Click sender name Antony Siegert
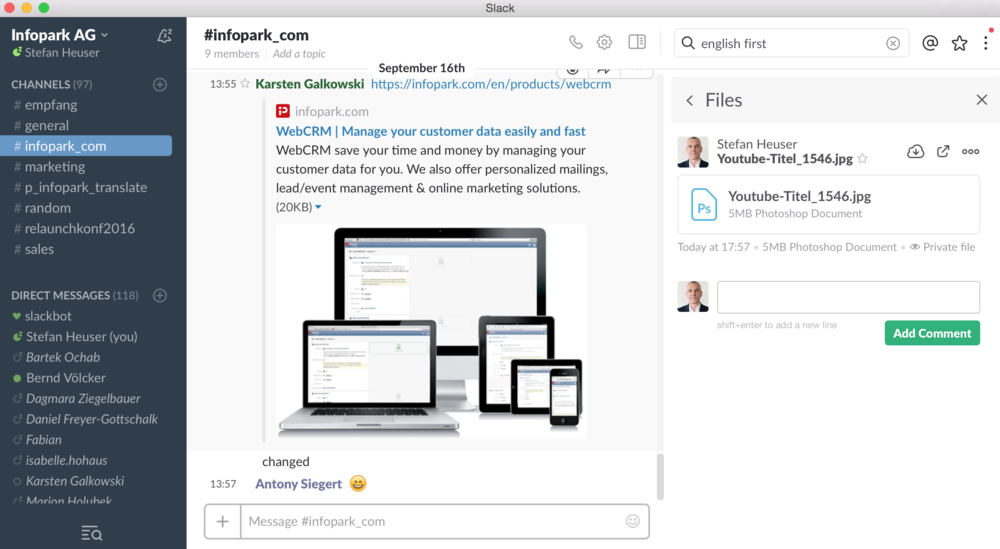1000x549 pixels. click(x=298, y=483)
